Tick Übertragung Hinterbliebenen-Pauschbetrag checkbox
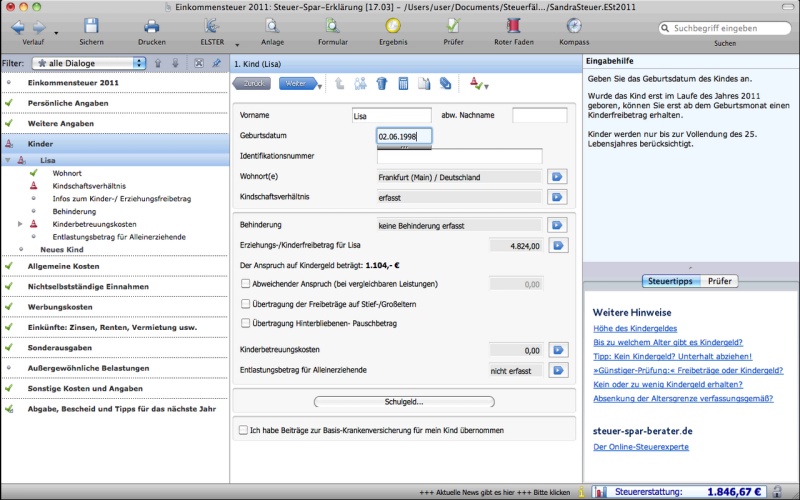This screenshot has height=500, width=800. coord(245,323)
